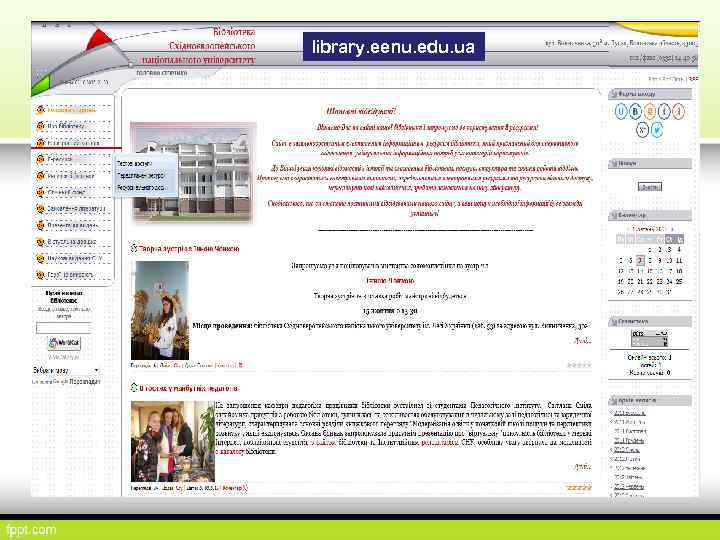Open the blue 'U' social share icon
Screen dimensions: 720x540
(x=621, y=111)
